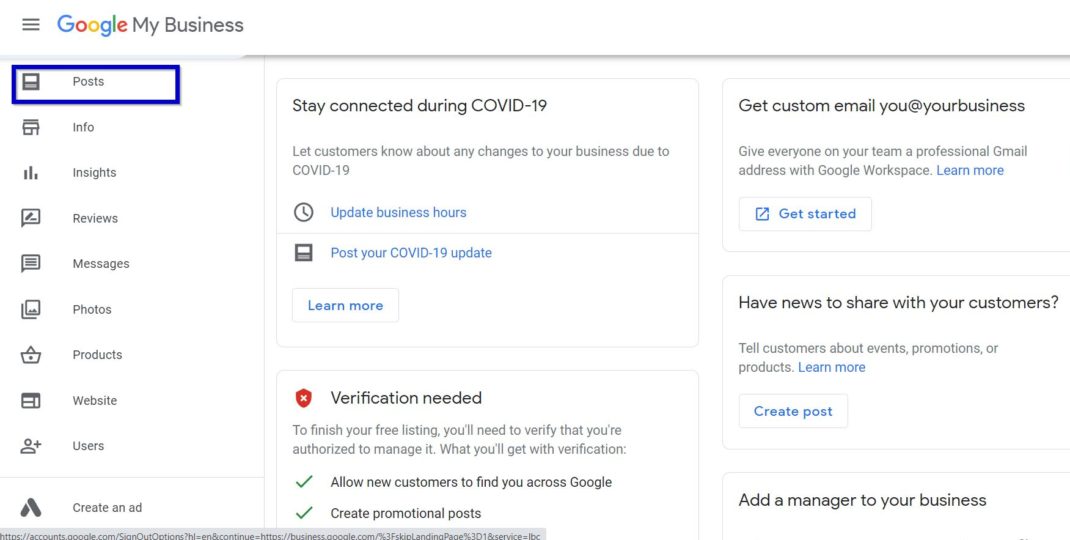Open Users in the sidebar
The width and height of the screenshot is (1070, 540).
click(88, 446)
